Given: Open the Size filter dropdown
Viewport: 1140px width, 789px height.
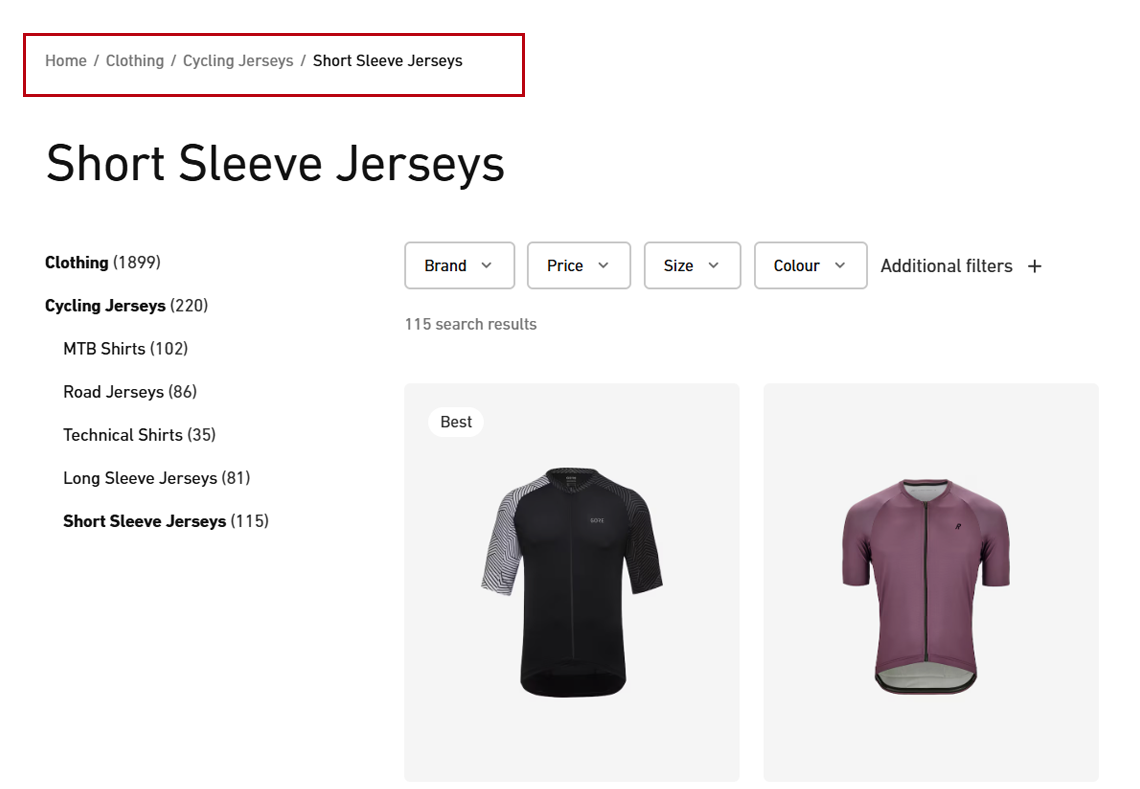Looking at the screenshot, I should 692,266.
